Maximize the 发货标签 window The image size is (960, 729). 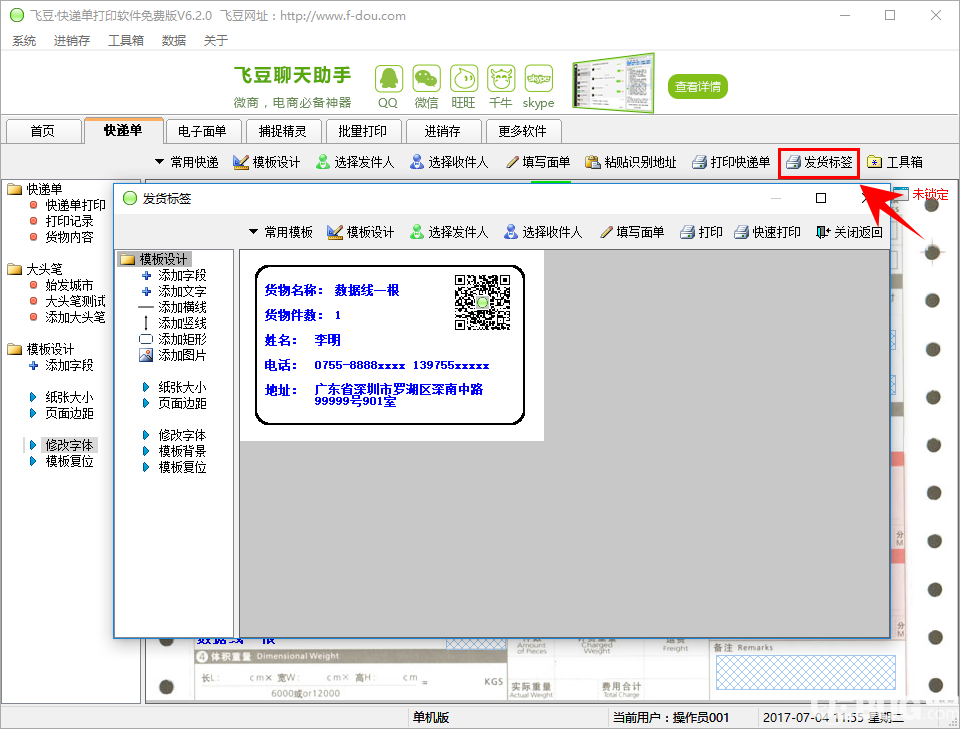[821, 198]
